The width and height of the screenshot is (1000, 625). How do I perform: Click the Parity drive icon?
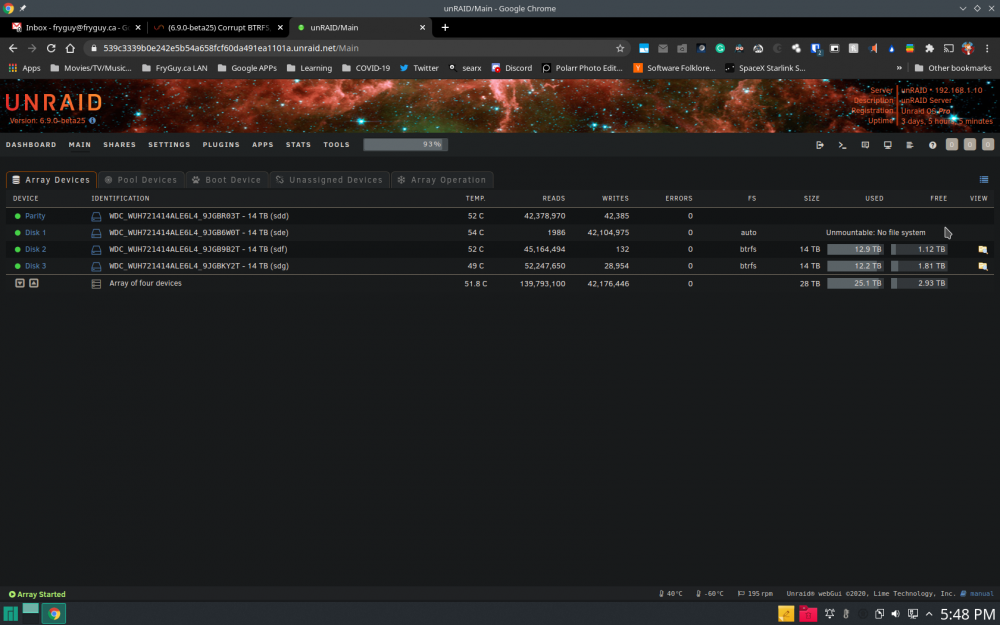(96, 216)
